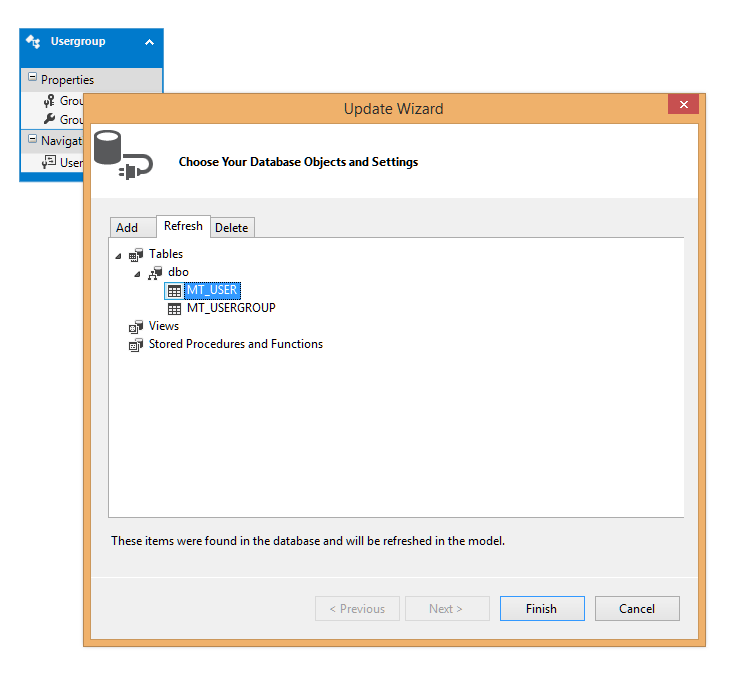Click the key property icon
Screen dimensions: 738x673
tap(49, 100)
